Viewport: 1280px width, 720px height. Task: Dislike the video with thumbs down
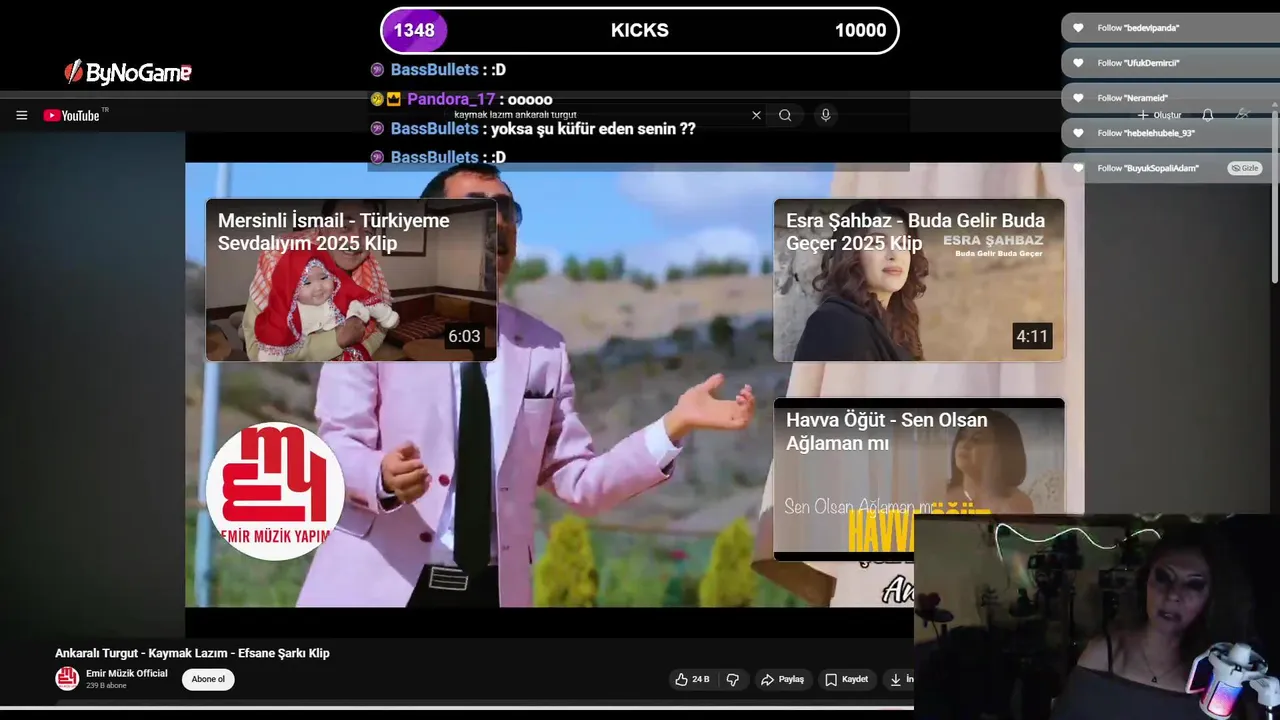733,679
